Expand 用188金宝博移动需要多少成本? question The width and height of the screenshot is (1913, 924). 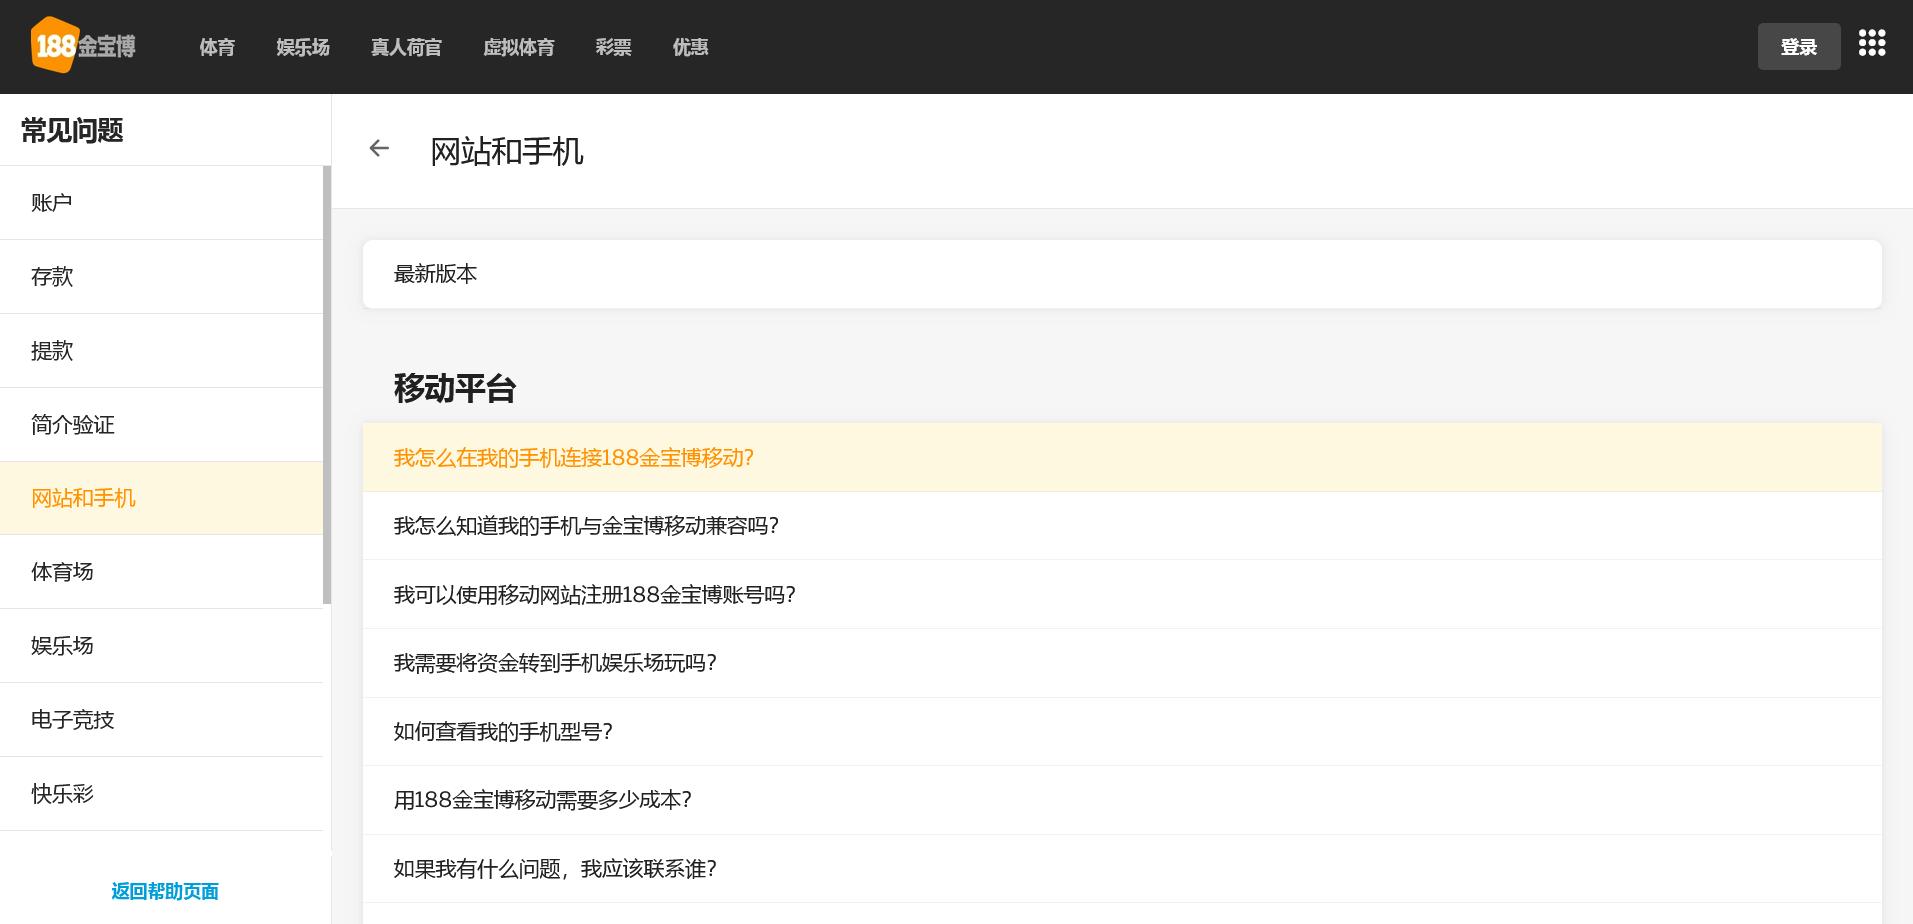1121,800
